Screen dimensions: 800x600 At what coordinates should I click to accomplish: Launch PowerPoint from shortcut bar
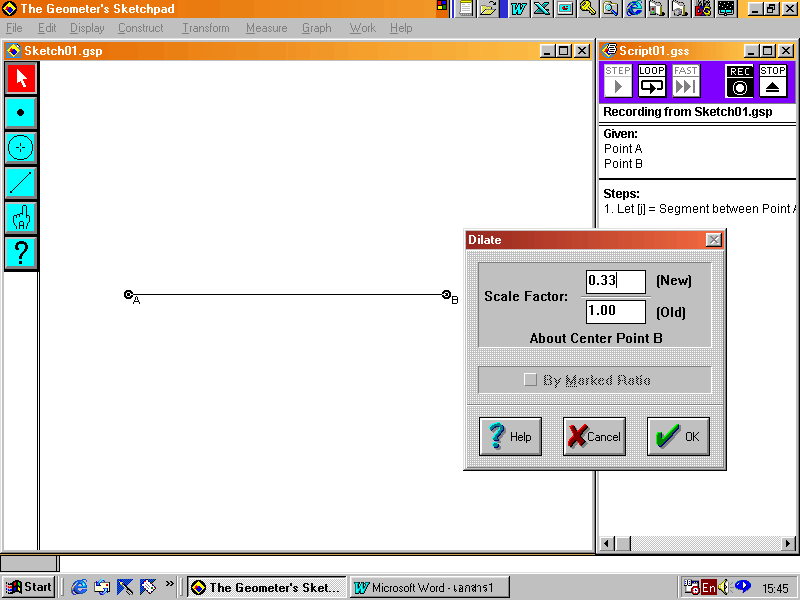tap(565, 9)
